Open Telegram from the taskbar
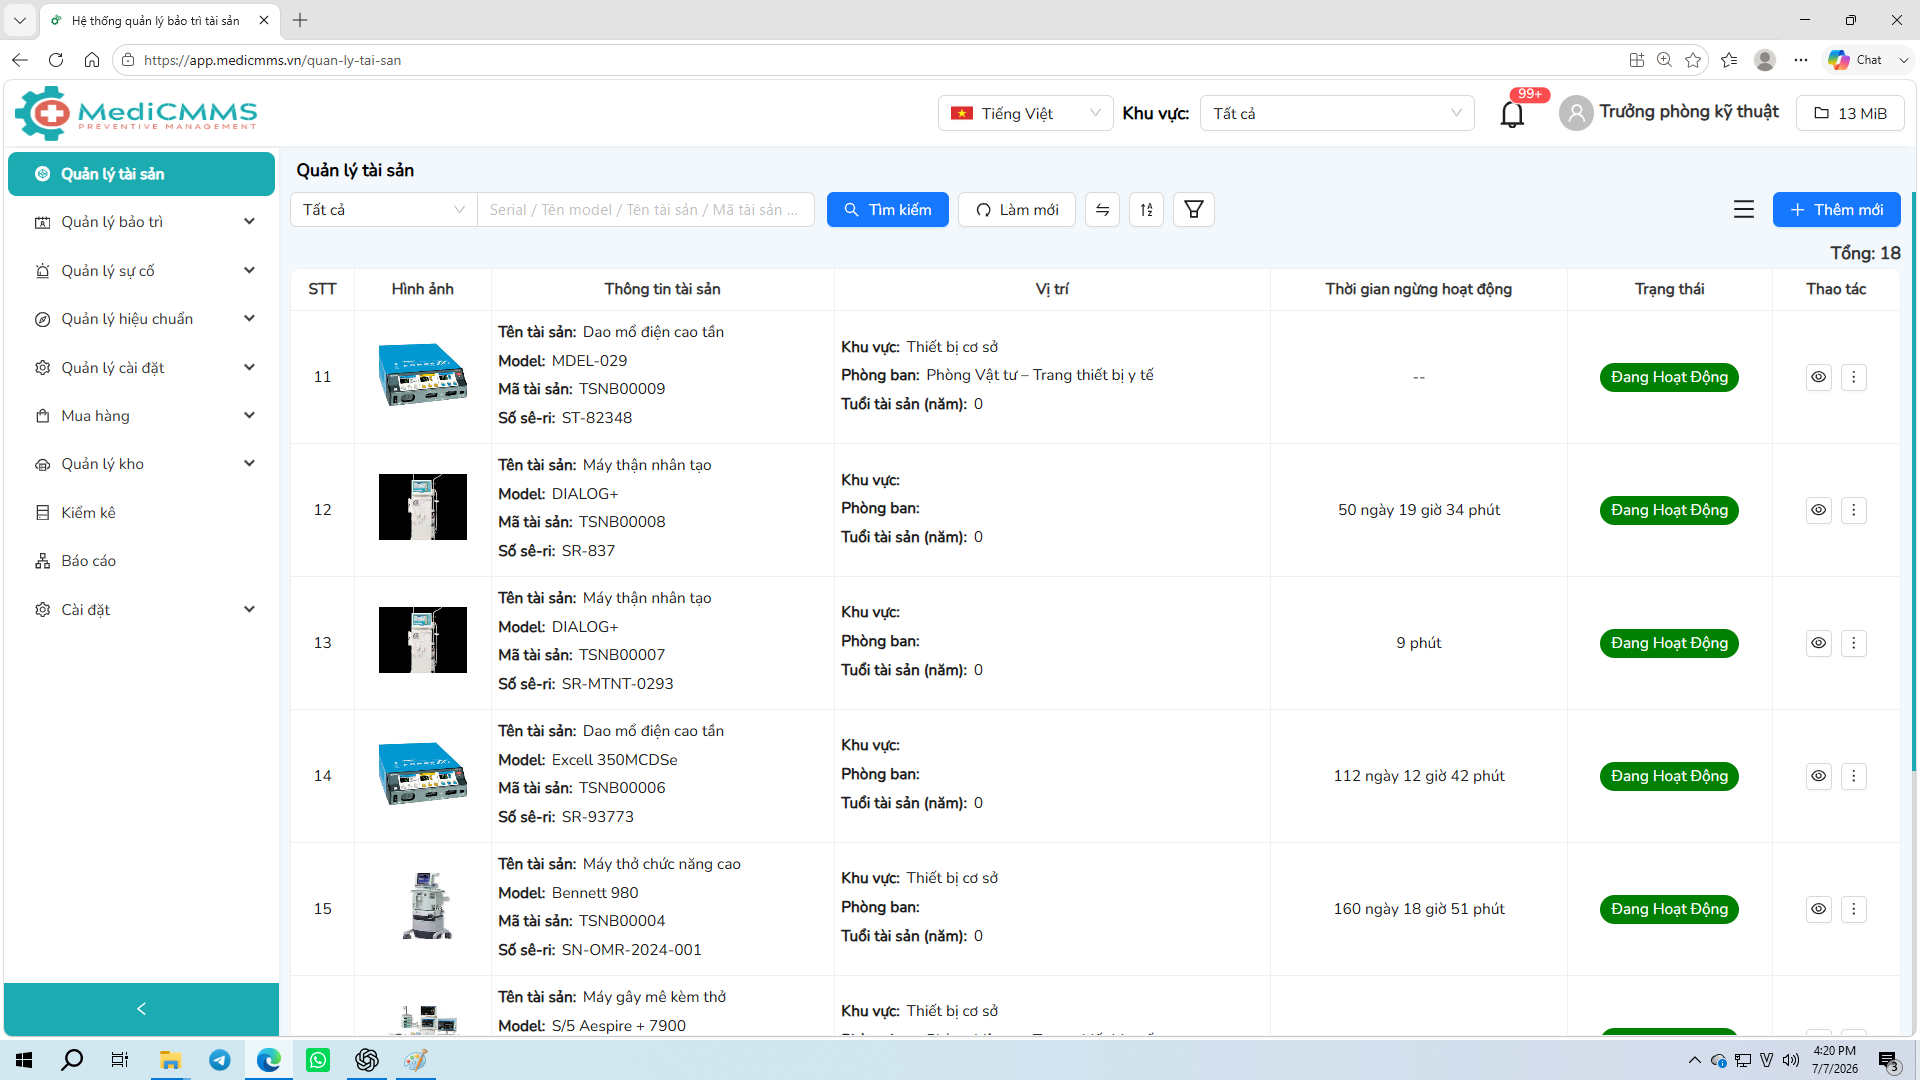This screenshot has width=1920, height=1080. (220, 1060)
